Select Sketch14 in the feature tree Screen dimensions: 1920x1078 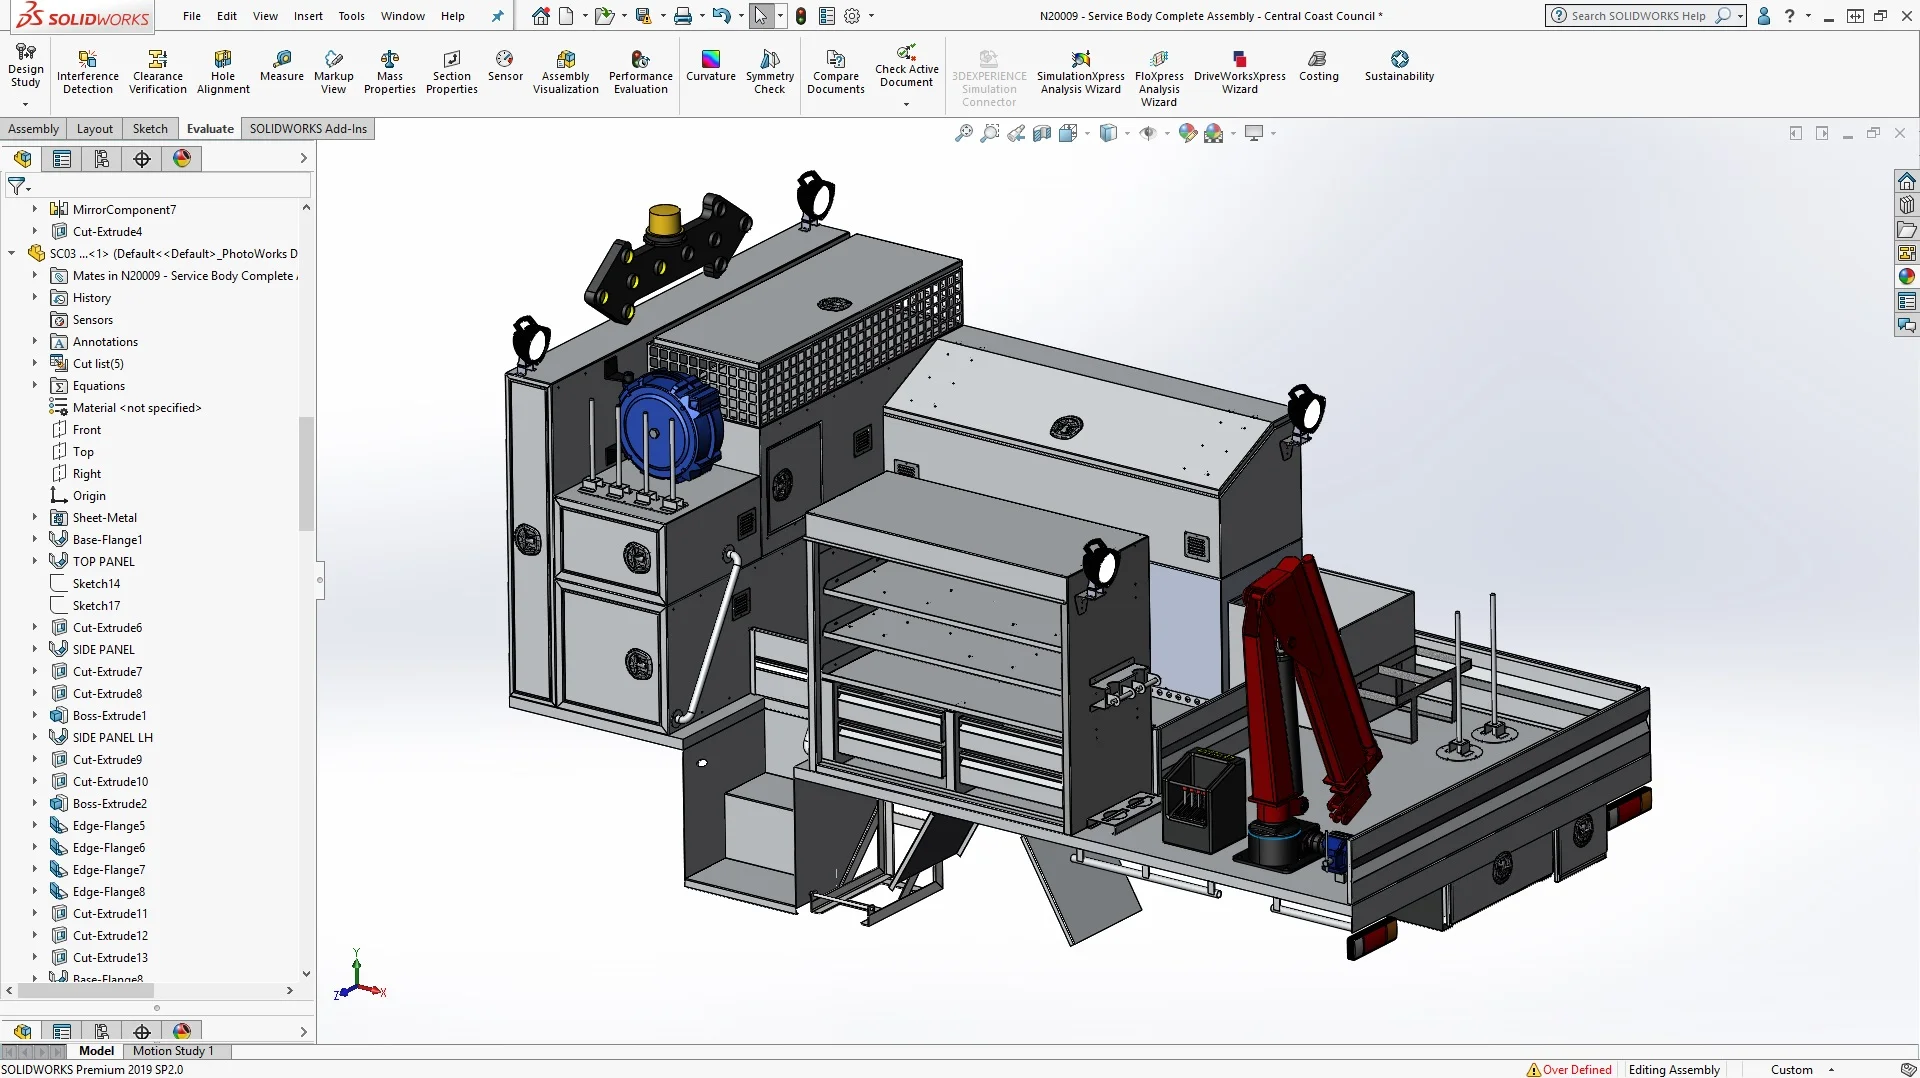pos(96,584)
